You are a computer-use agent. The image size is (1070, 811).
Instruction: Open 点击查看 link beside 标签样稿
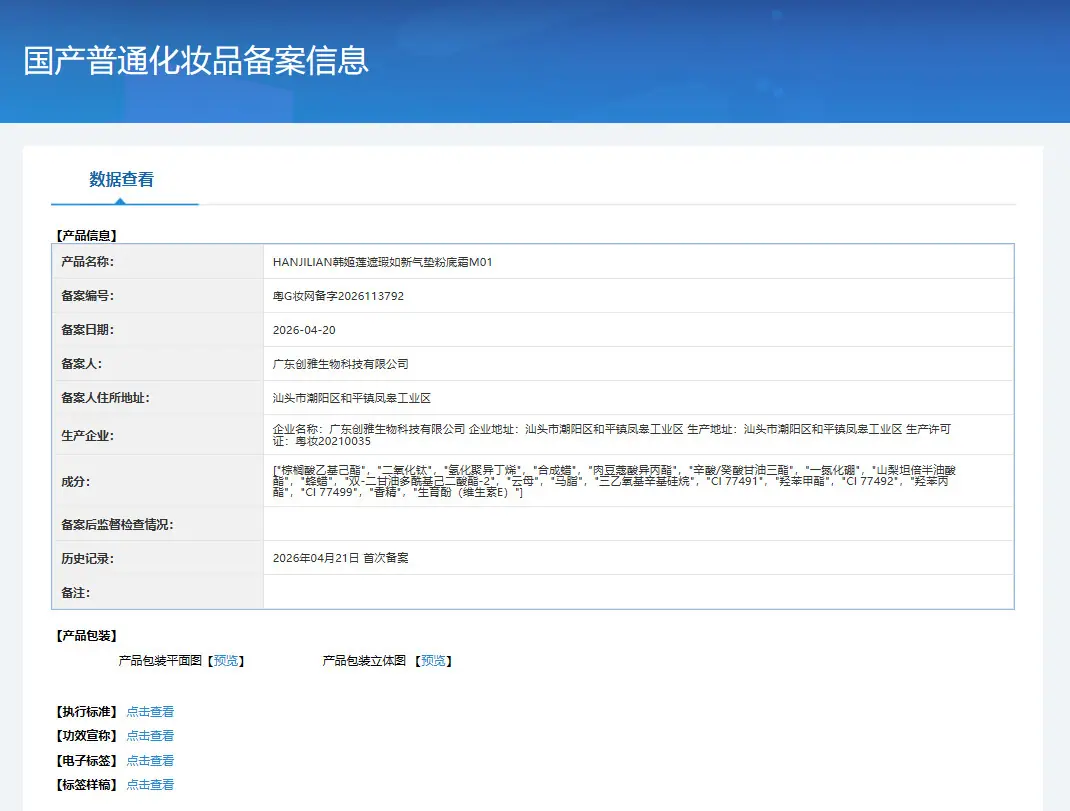pyautogui.click(x=150, y=785)
